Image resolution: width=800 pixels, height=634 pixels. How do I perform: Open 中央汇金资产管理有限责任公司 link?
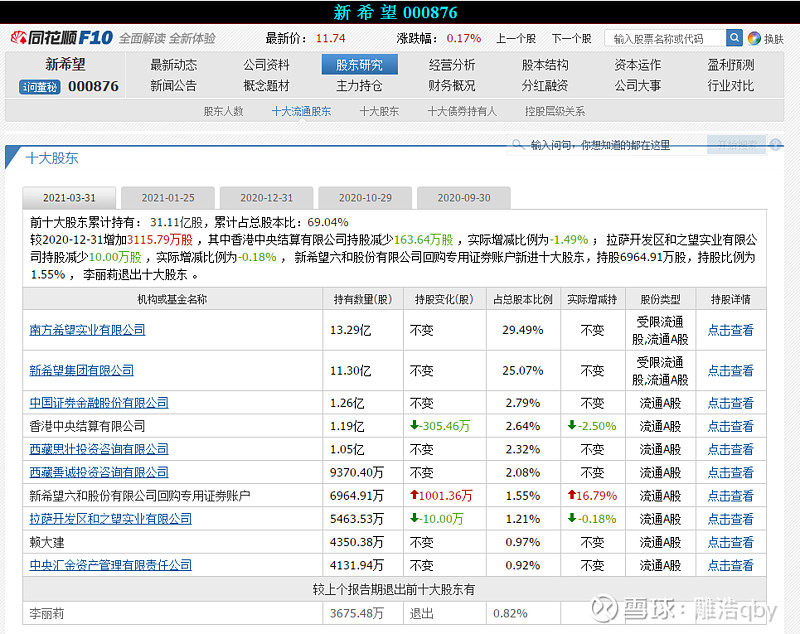tap(111, 565)
